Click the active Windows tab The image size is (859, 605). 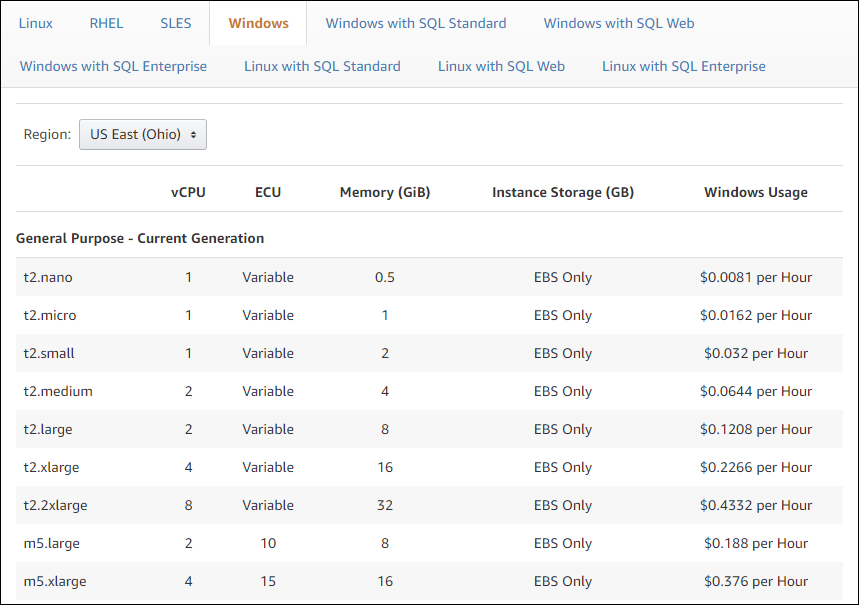(258, 23)
